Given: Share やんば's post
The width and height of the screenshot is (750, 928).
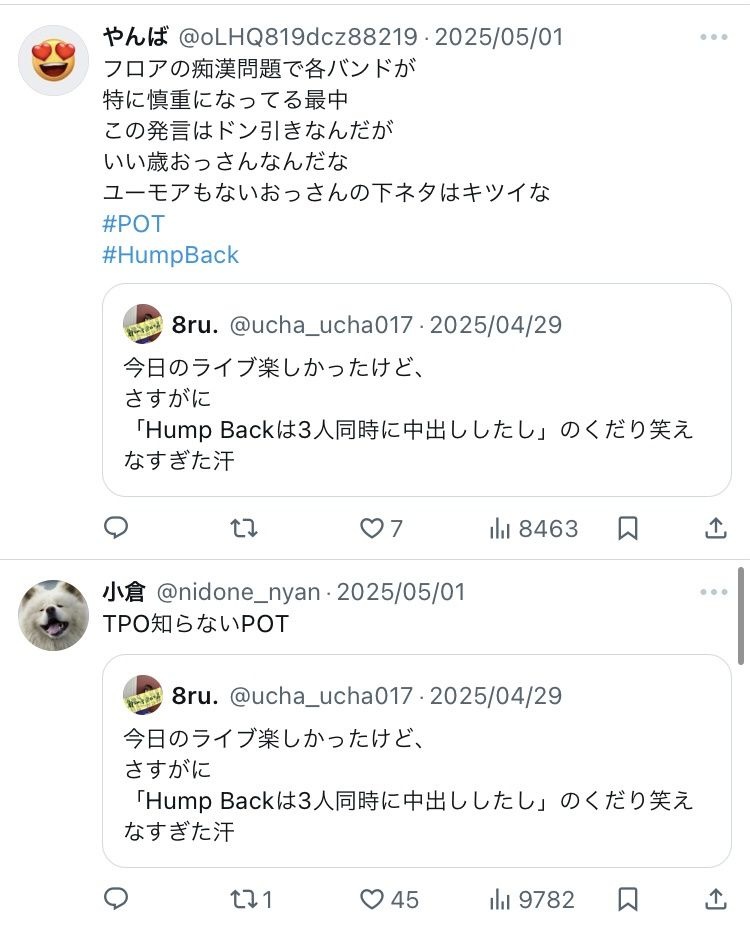Looking at the screenshot, I should click(716, 528).
